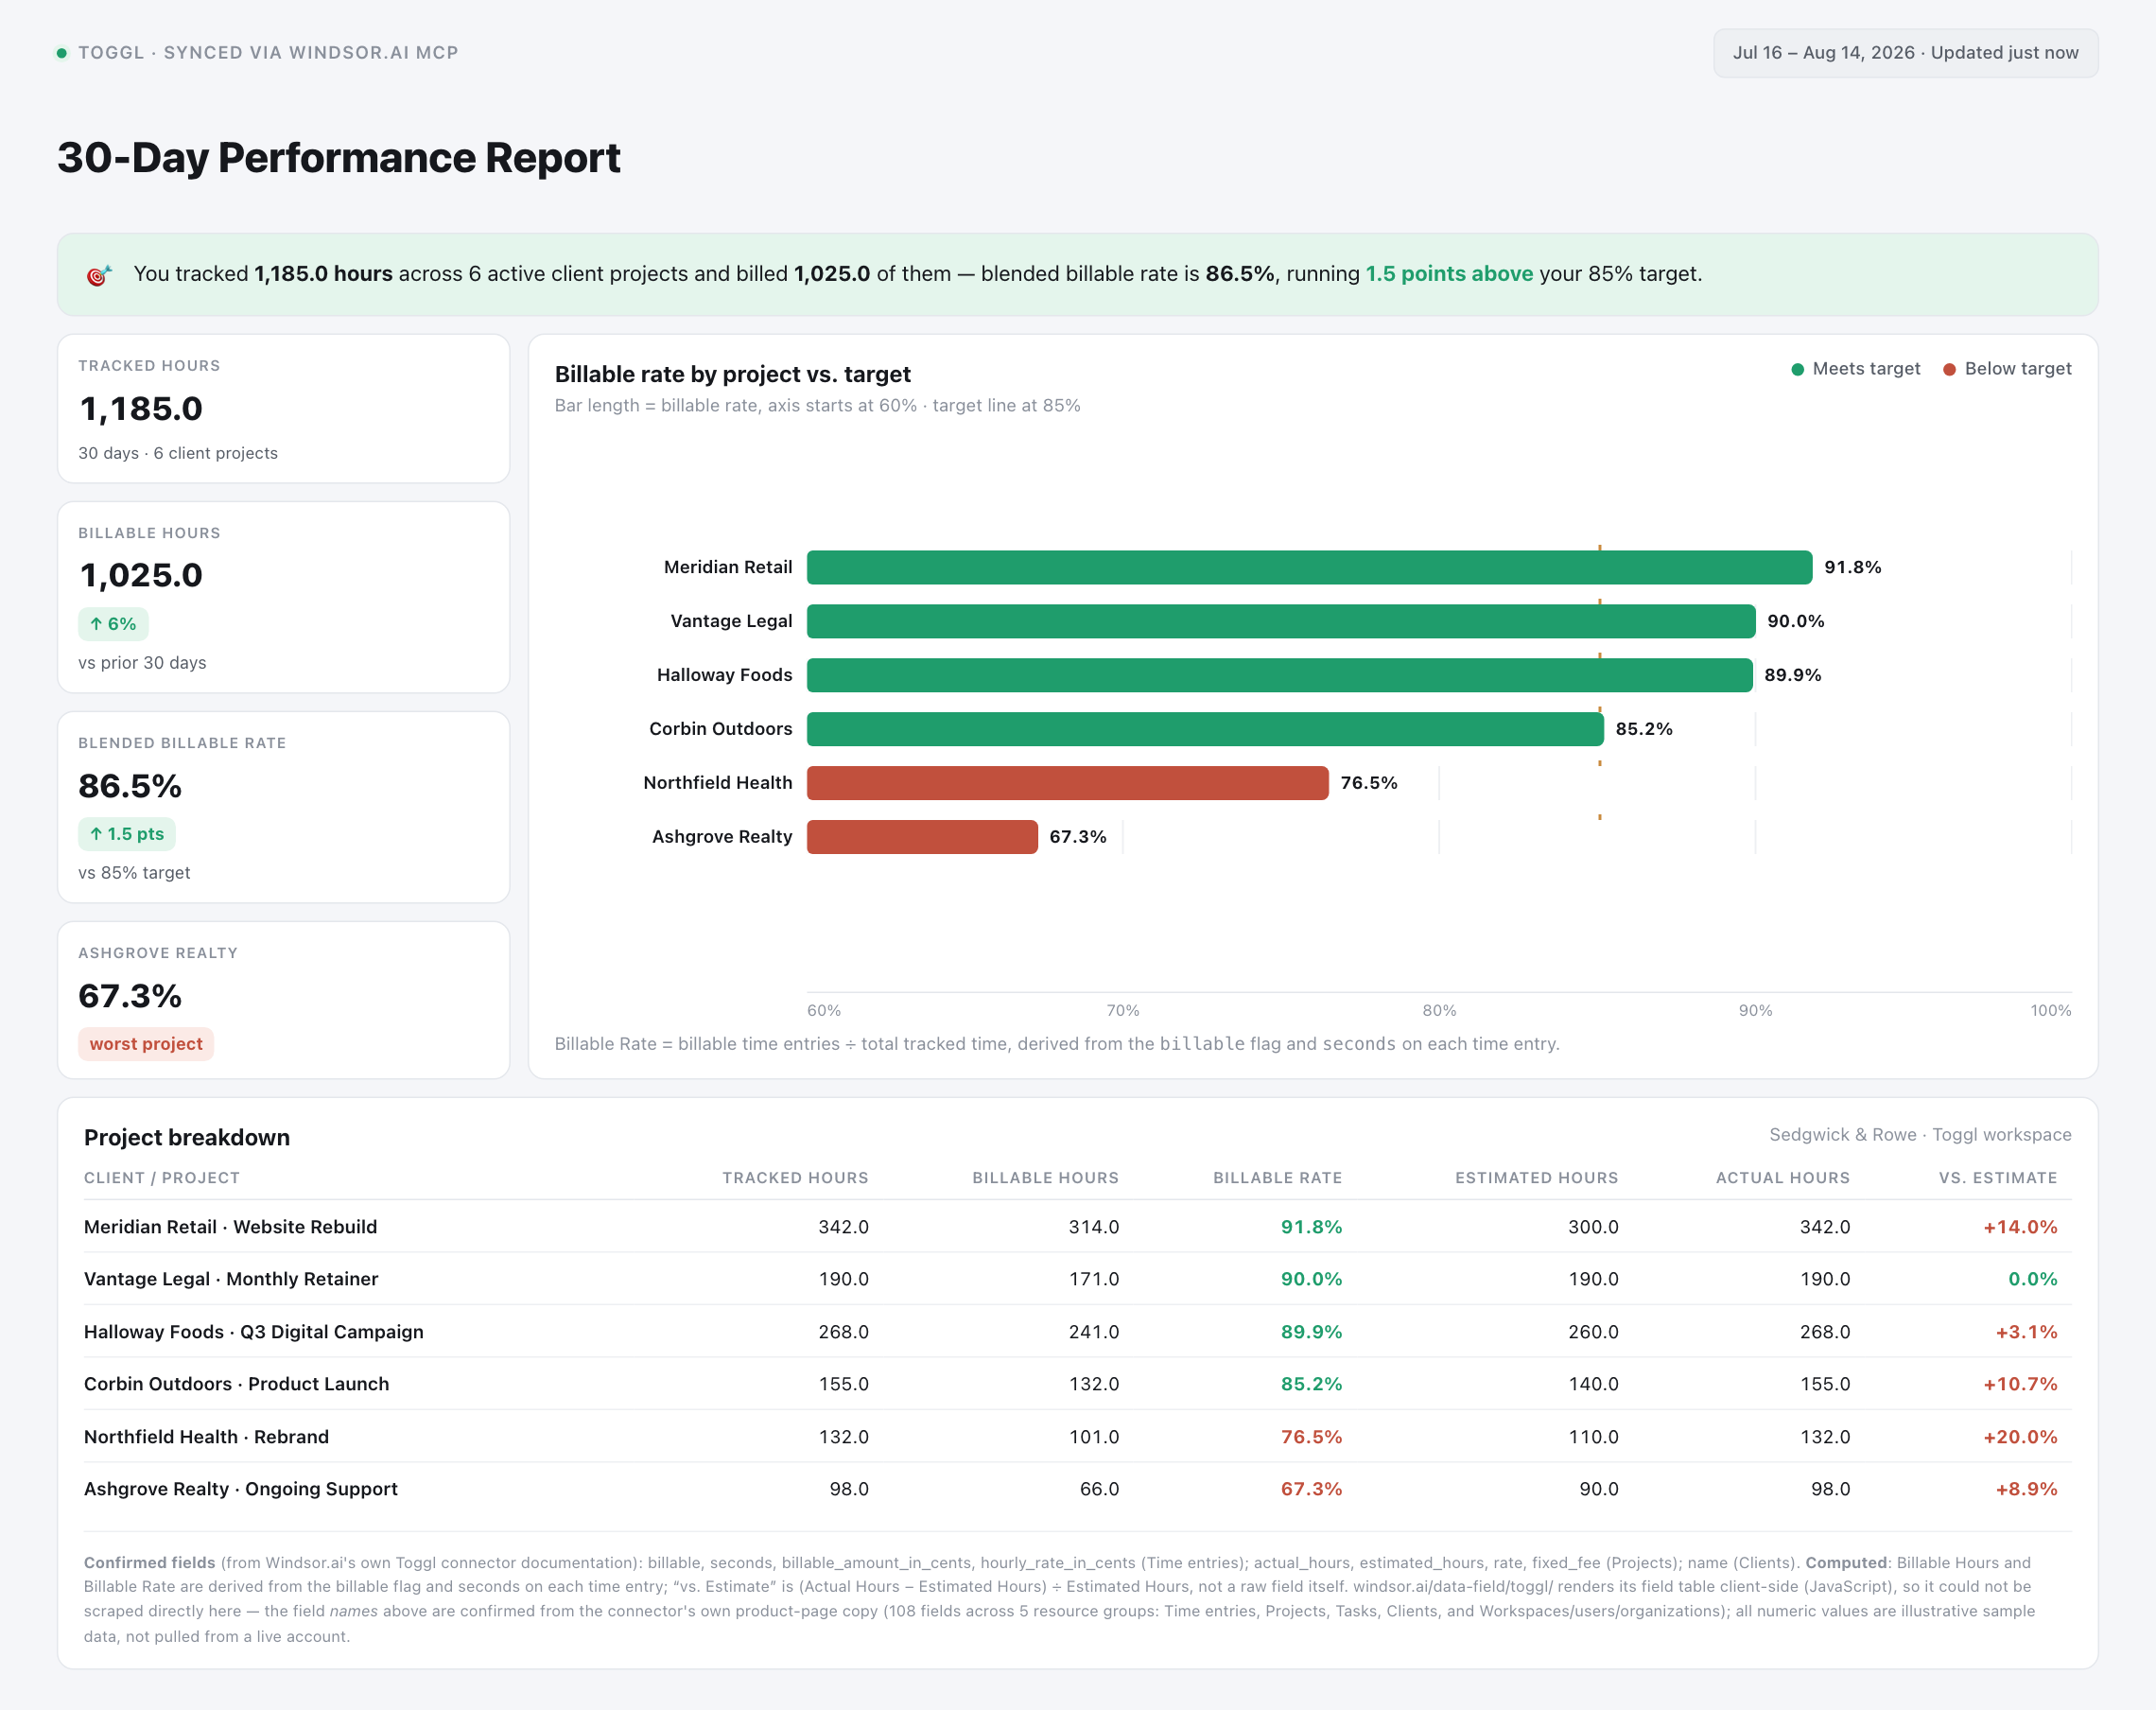
Task: Click the target emoji in summary banner
Action: tap(99, 275)
